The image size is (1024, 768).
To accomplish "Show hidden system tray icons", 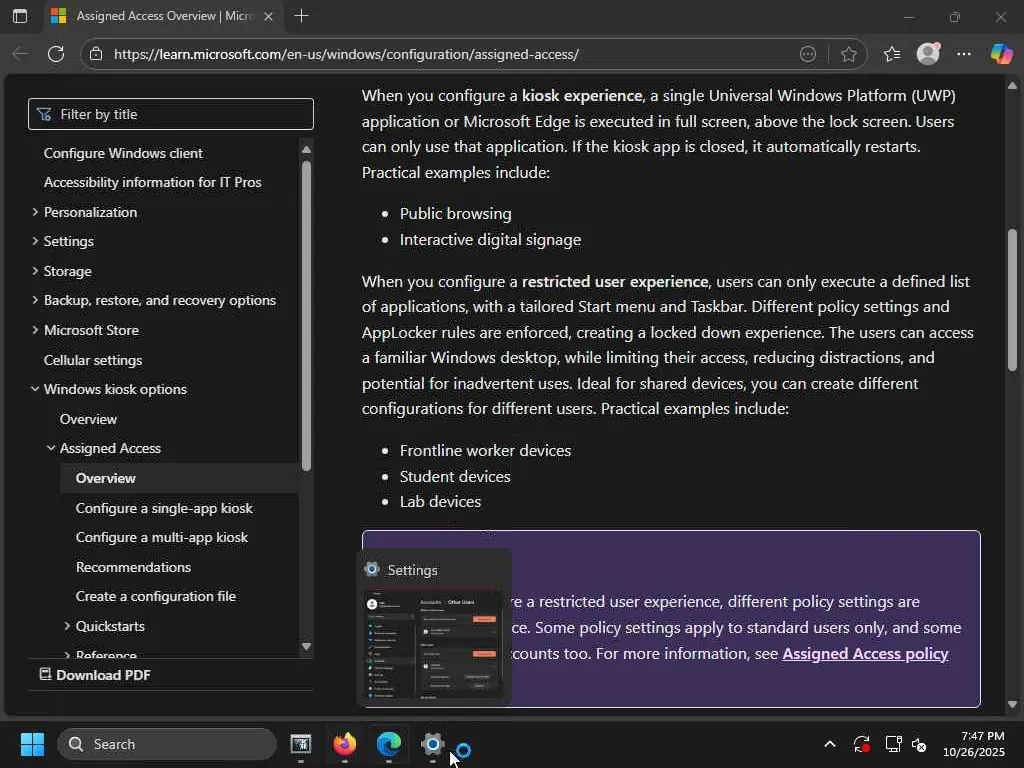I will (829, 744).
